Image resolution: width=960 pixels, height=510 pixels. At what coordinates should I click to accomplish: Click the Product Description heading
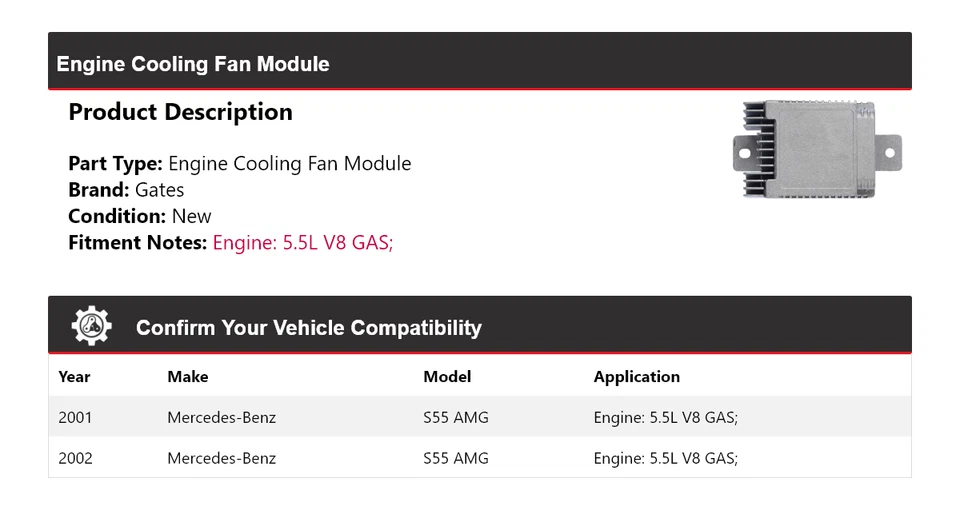tap(180, 112)
